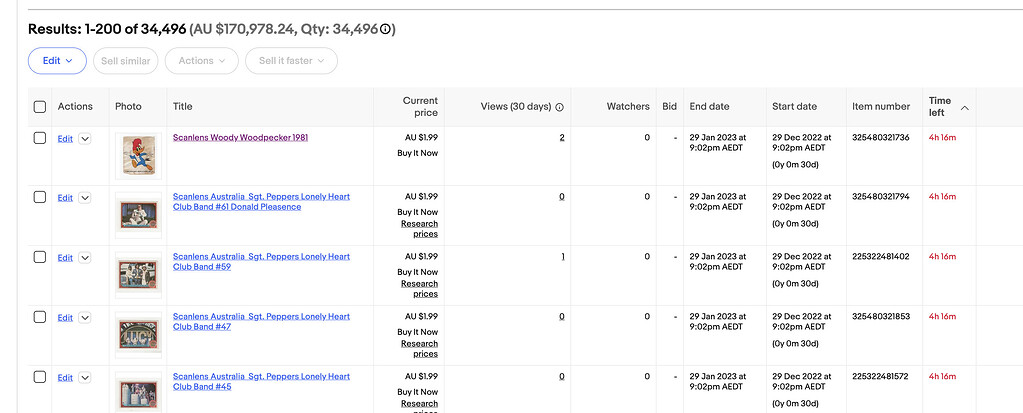Click Sgt. Peppers #47 card thumbnail

pyautogui.click(x=138, y=335)
